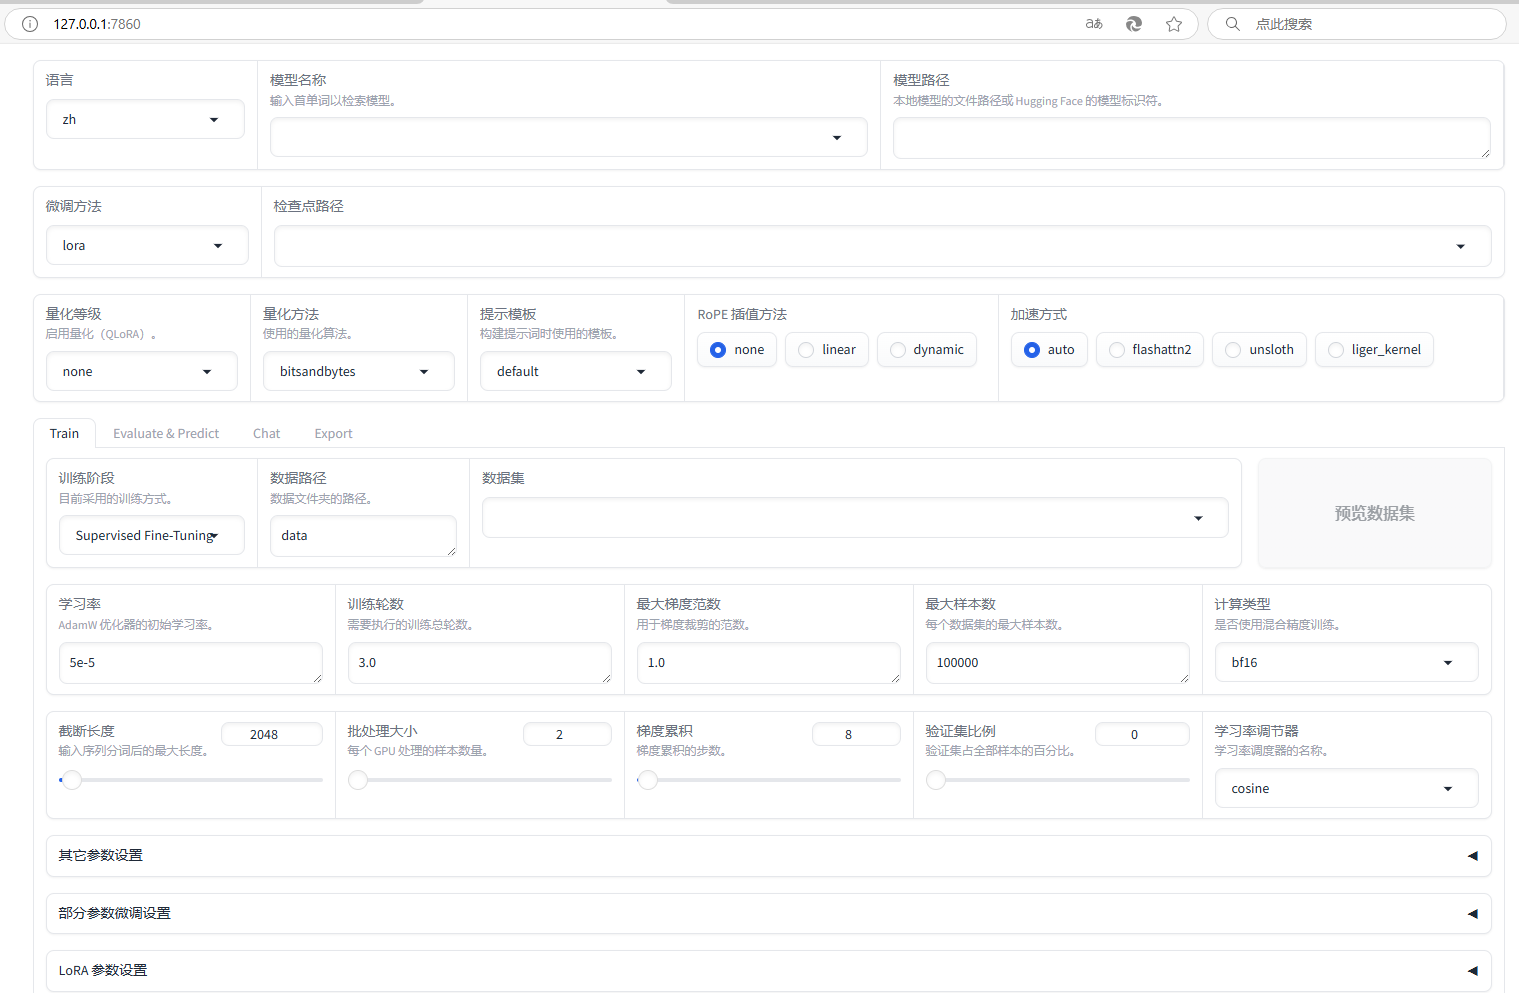
Task: Click the 截断长度 slider handle
Action: tap(71, 780)
